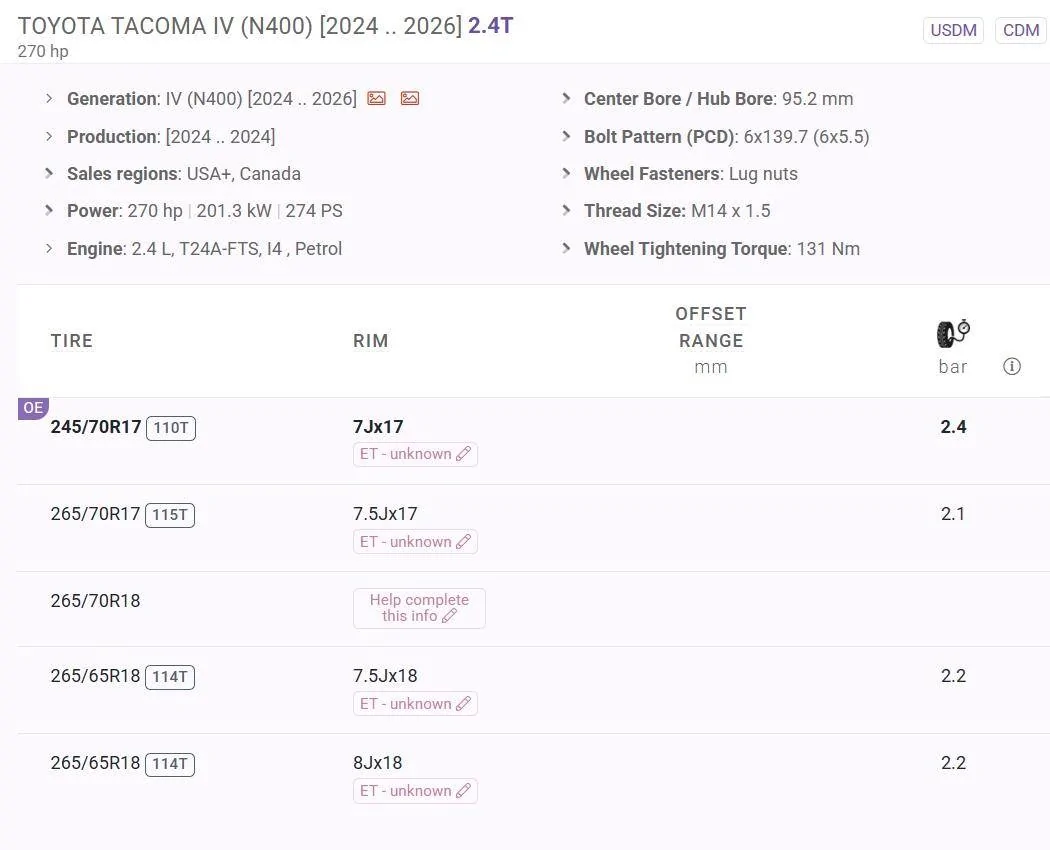This screenshot has height=850, width=1050.
Task: Click Help complete this info button
Action: point(419,608)
